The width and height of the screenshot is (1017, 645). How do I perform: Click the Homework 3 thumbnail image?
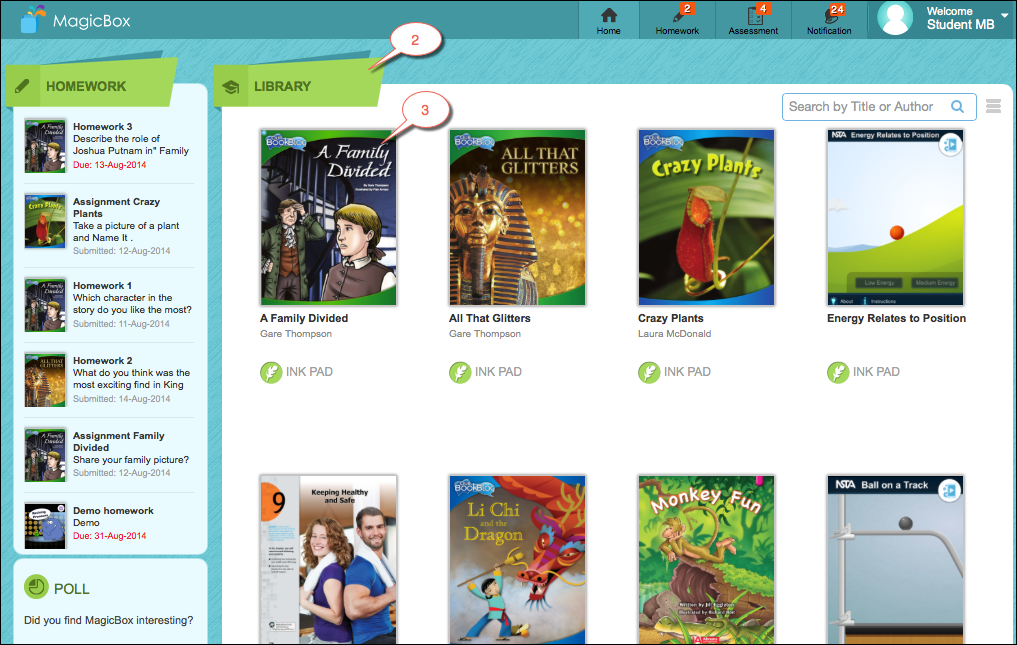coord(45,145)
